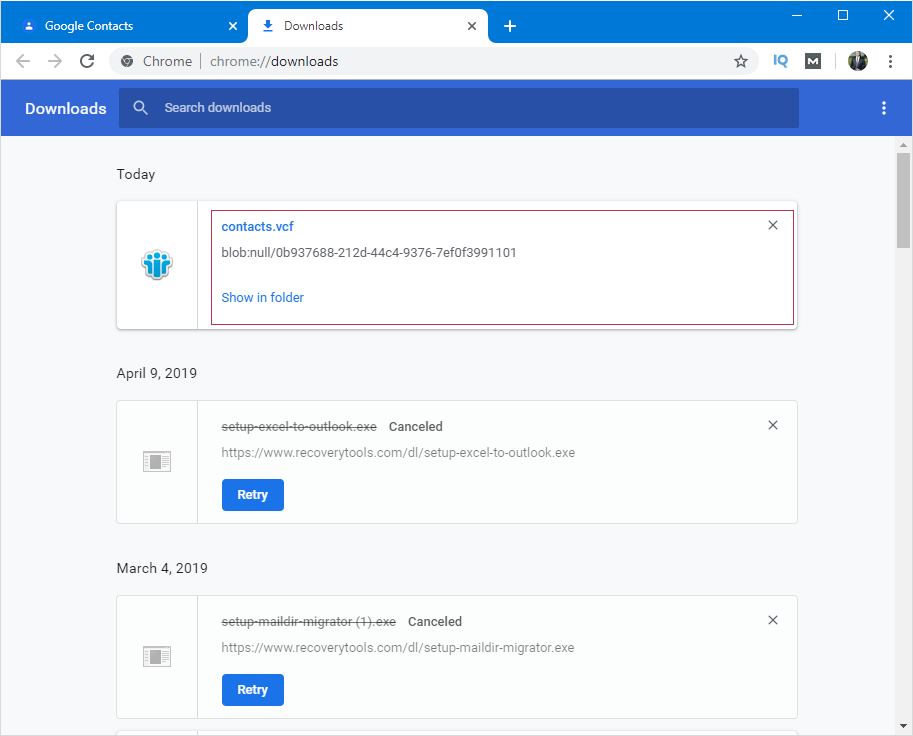Remove contacts.vcf from the list

(x=773, y=225)
